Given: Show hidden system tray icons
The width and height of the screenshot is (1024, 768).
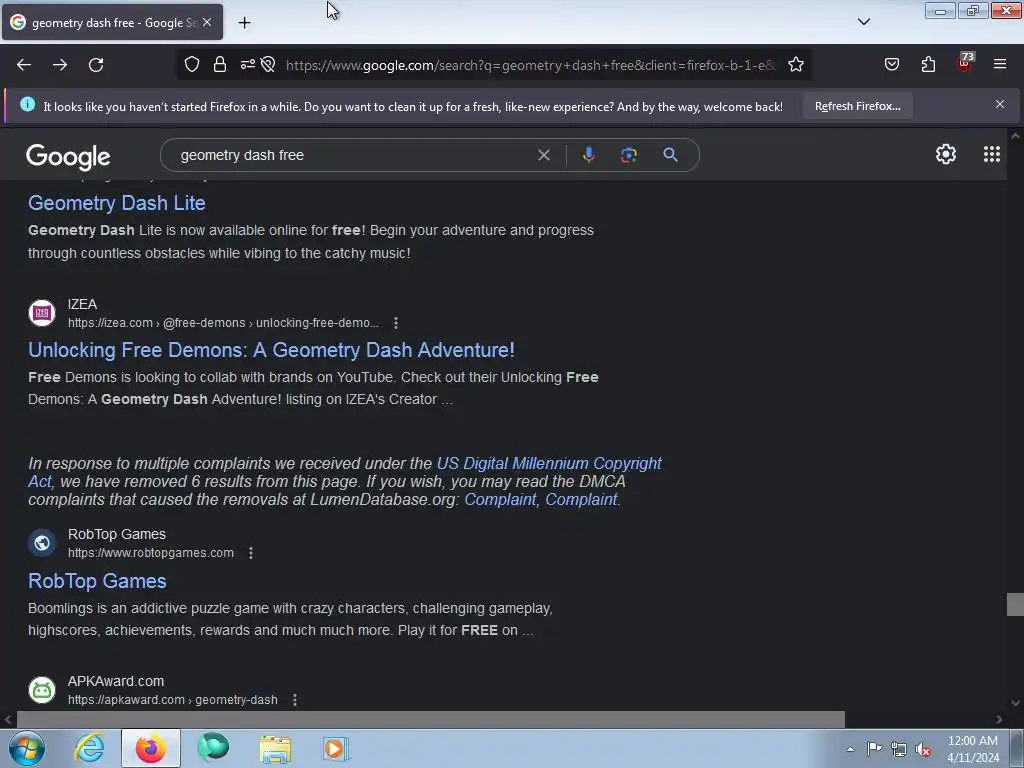Looking at the screenshot, I should pyautogui.click(x=850, y=749).
